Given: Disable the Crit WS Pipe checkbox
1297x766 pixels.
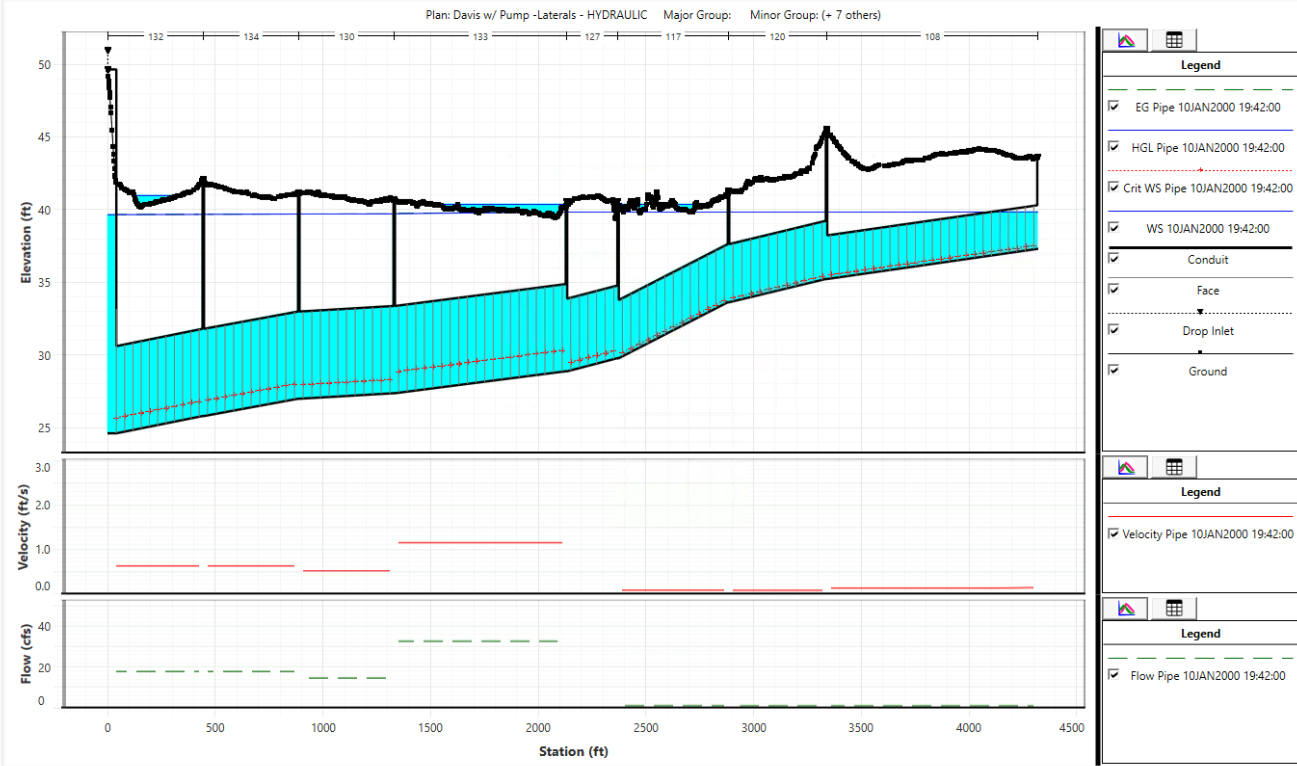Looking at the screenshot, I should [x=1114, y=187].
